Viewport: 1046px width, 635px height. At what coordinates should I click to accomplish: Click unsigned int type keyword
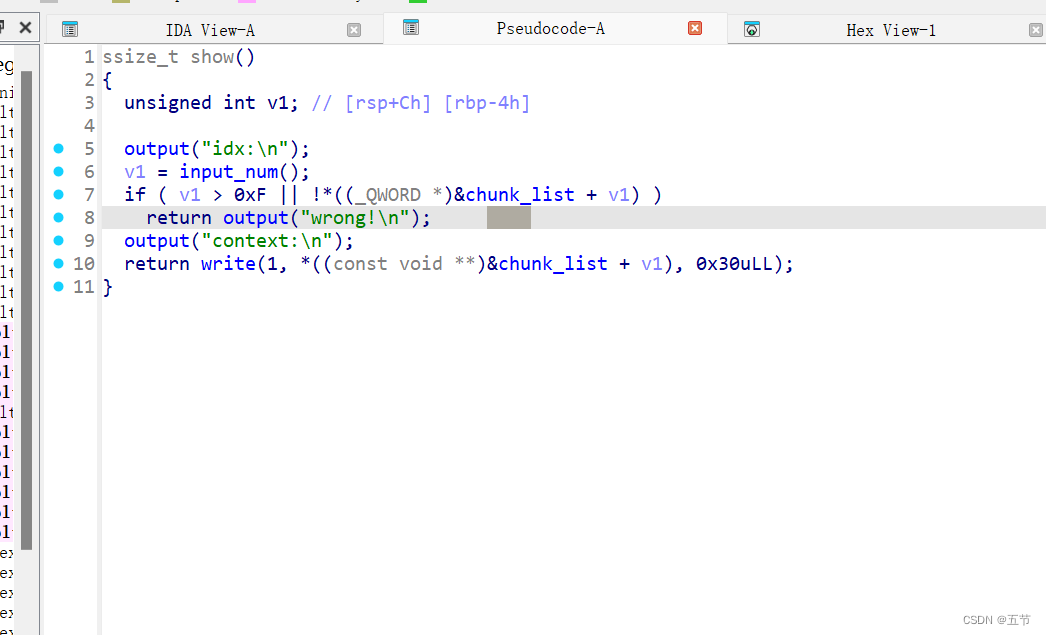[189, 103]
